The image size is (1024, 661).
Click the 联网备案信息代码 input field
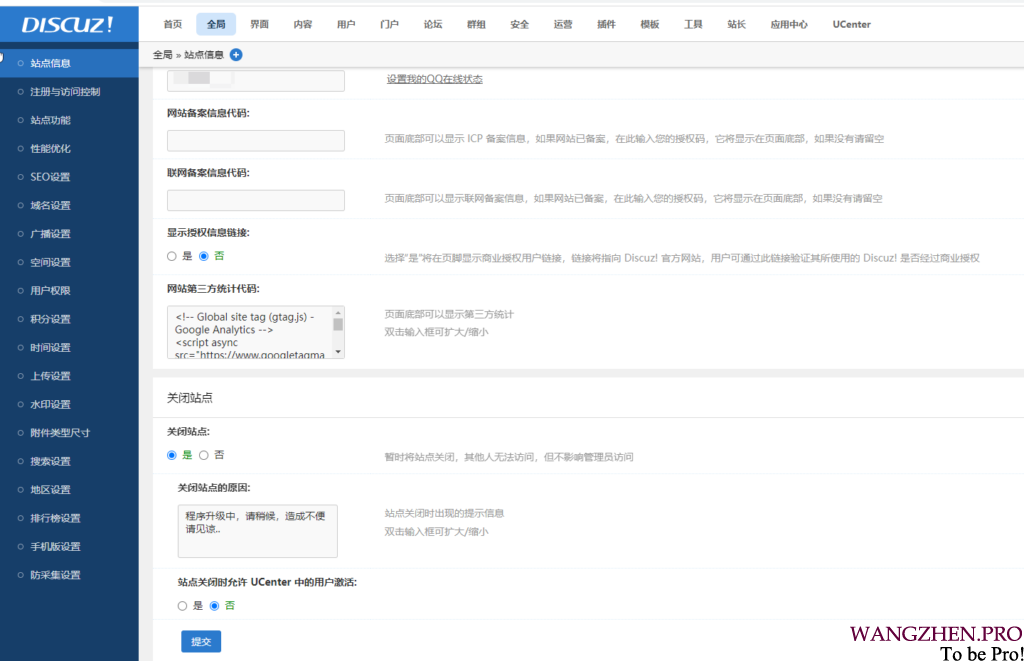[x=256, y=200]
